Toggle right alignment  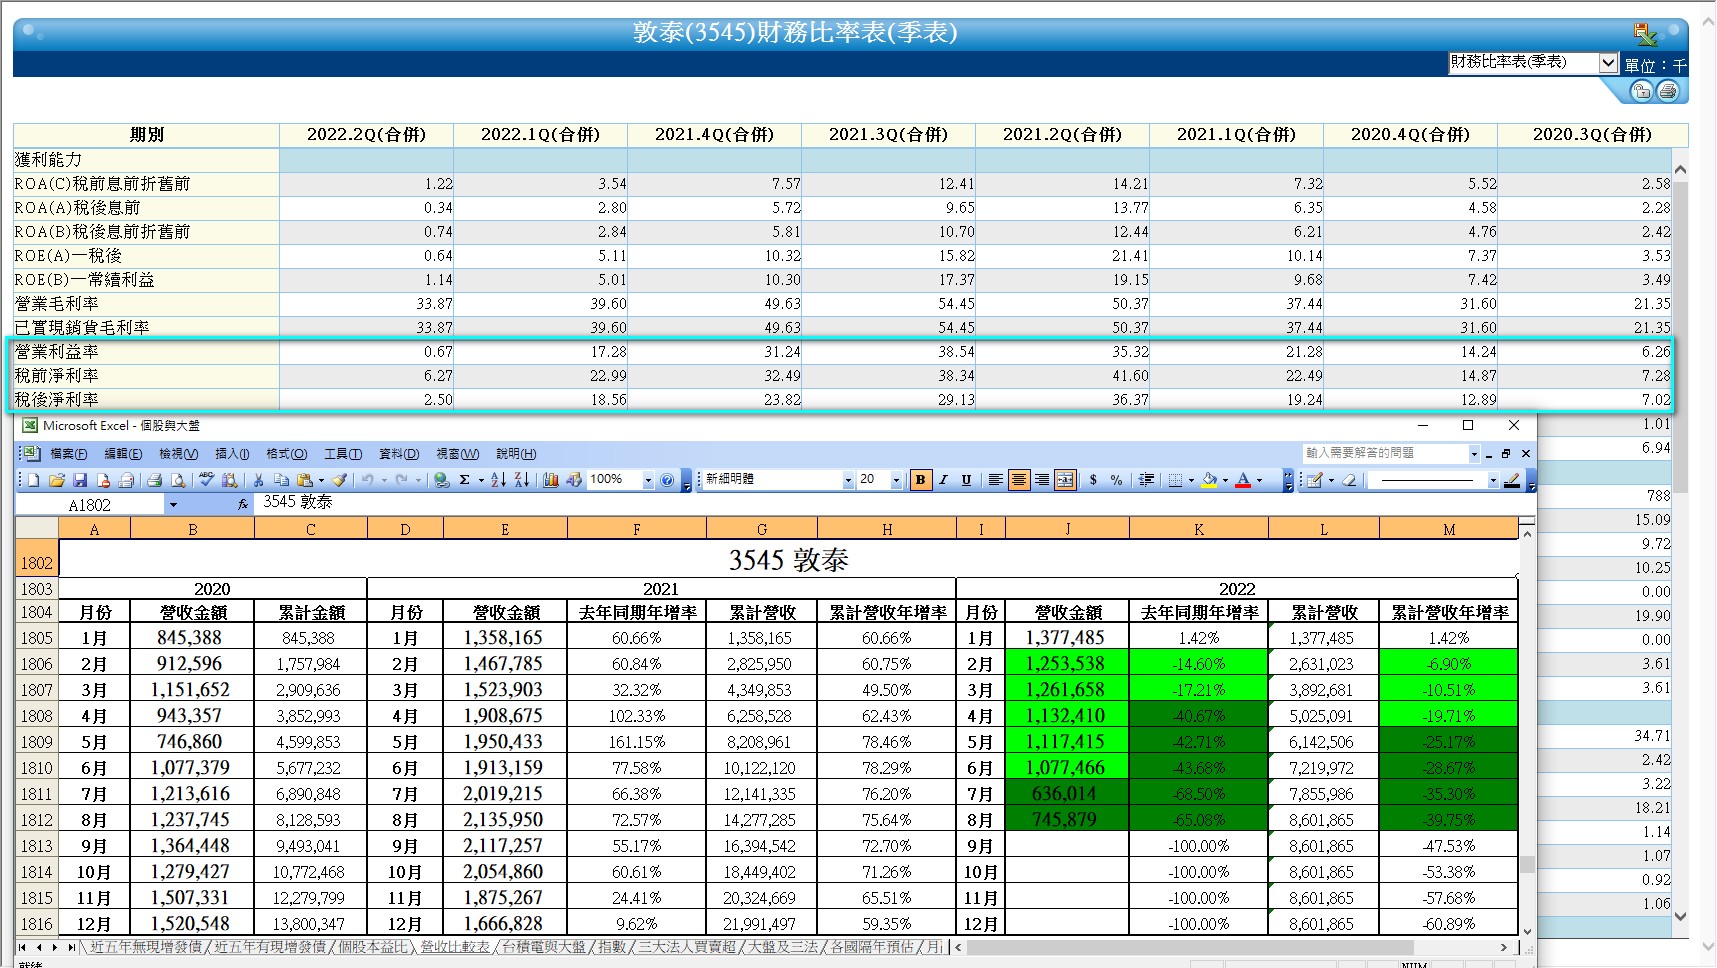click(x=1042, y=480)
